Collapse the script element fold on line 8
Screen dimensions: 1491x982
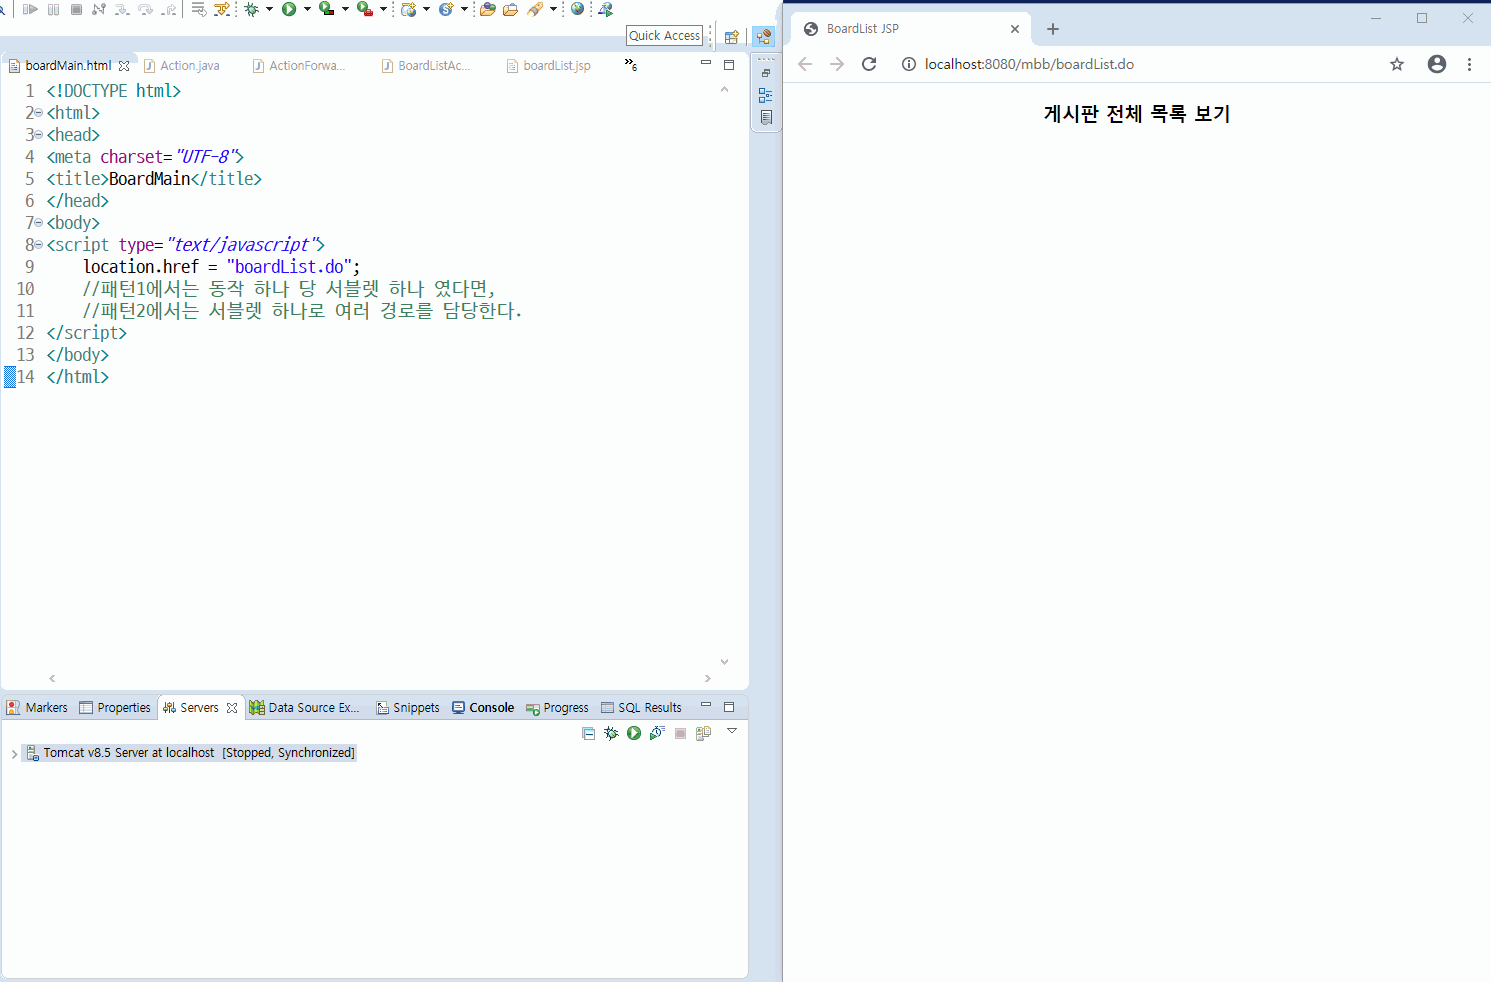39,245
